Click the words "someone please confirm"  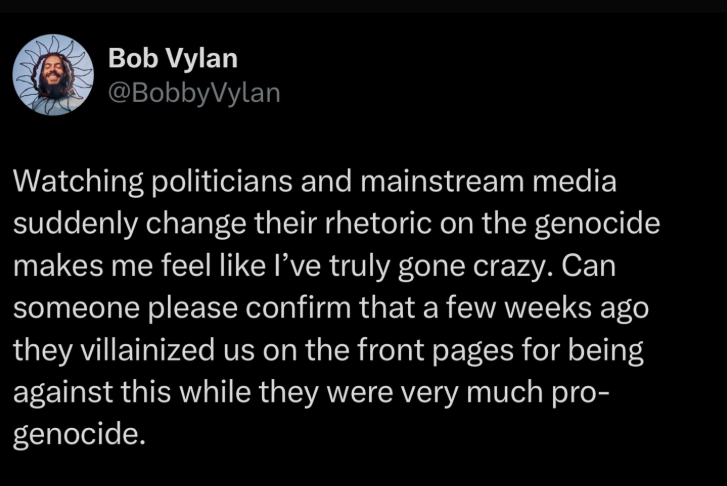[x=182, y=308]
